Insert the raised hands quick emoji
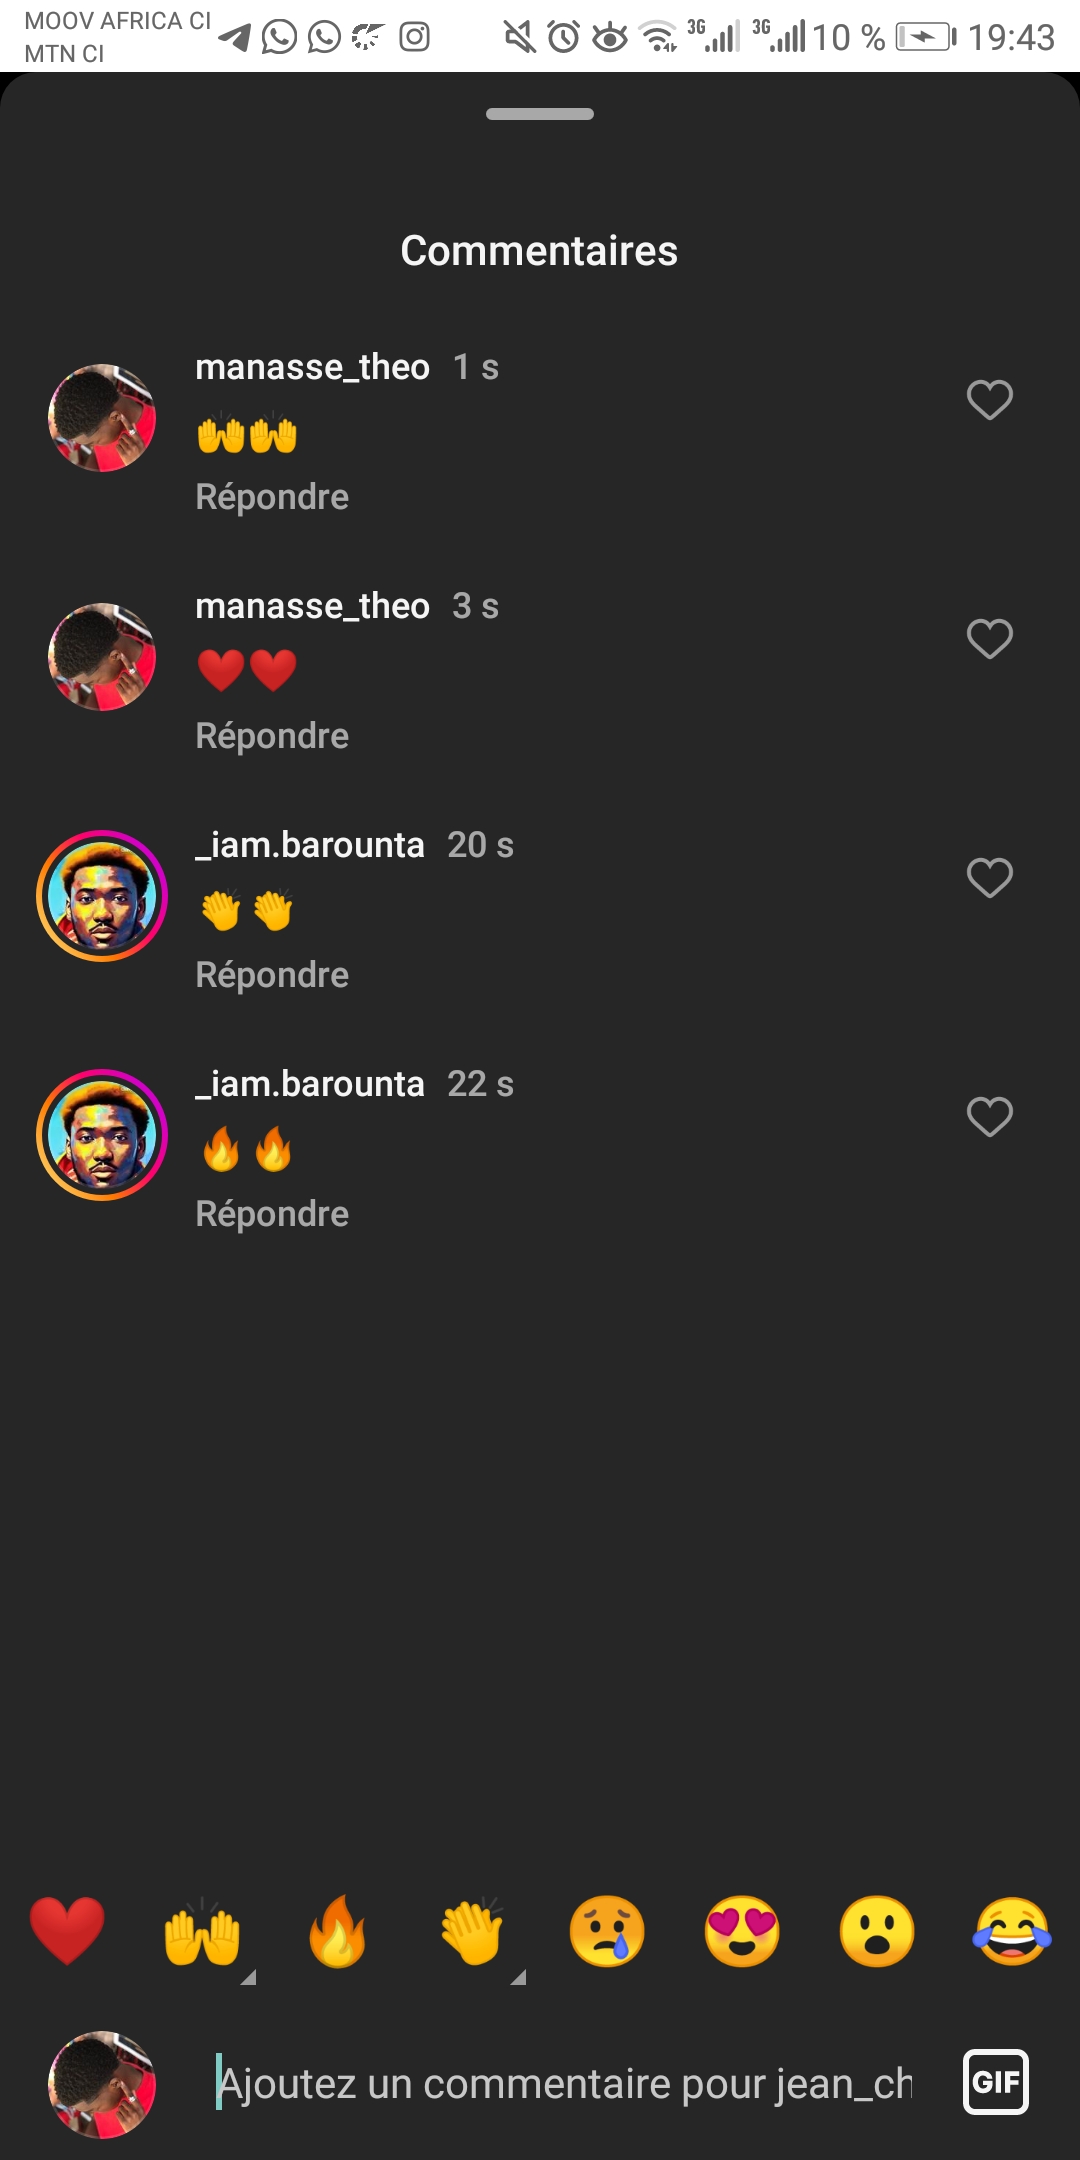The width and height of the screenshot is (1080, 2160). pyautogui.click(x=202, y=1933)
